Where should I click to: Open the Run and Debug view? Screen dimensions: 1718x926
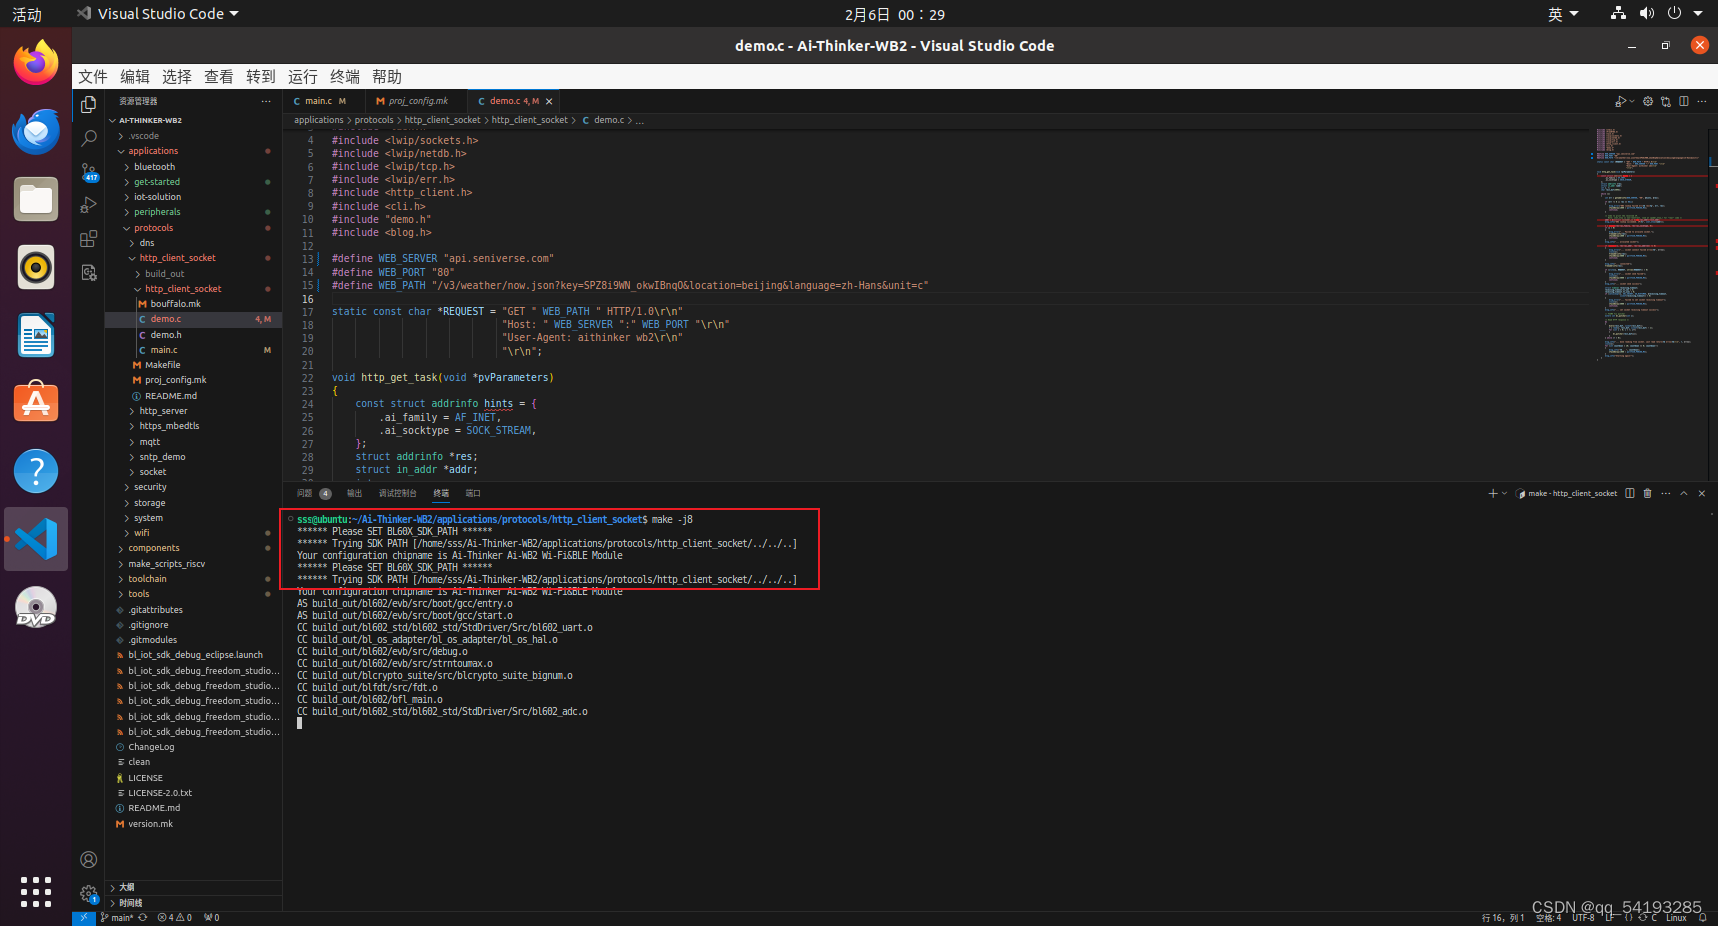88,205
